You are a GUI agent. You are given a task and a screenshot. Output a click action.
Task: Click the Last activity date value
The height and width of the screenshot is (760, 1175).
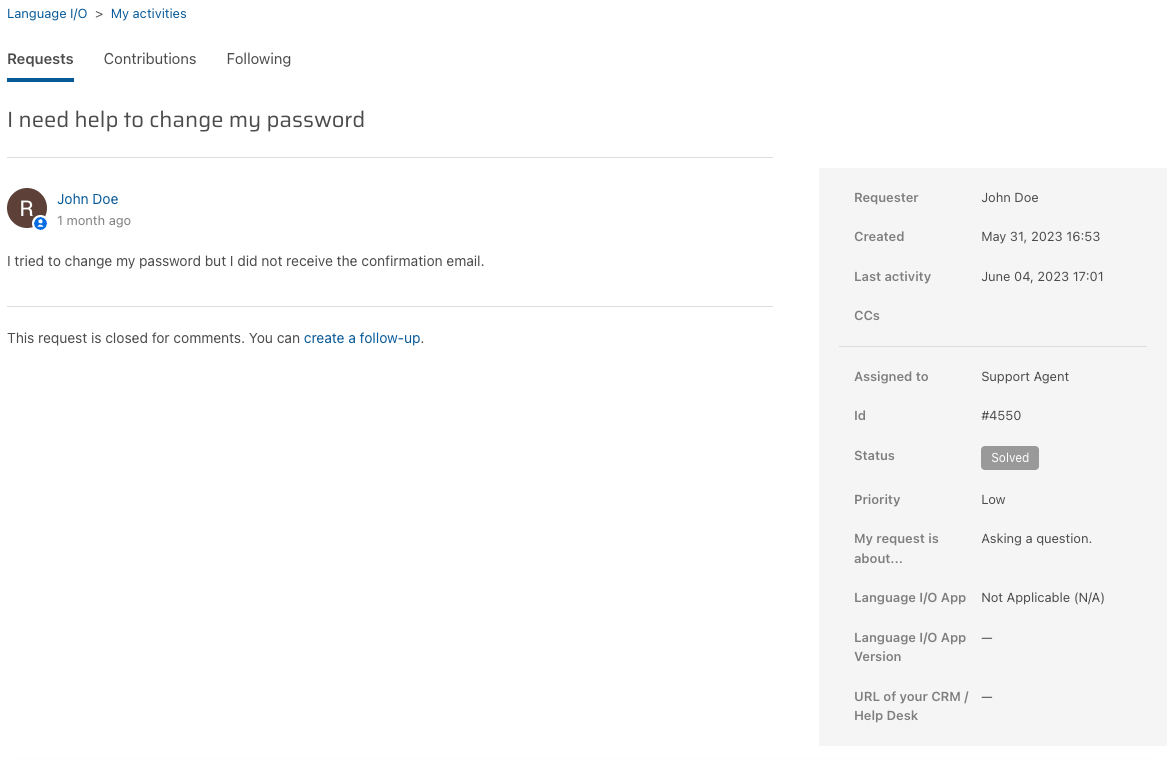click(1042, 277)
